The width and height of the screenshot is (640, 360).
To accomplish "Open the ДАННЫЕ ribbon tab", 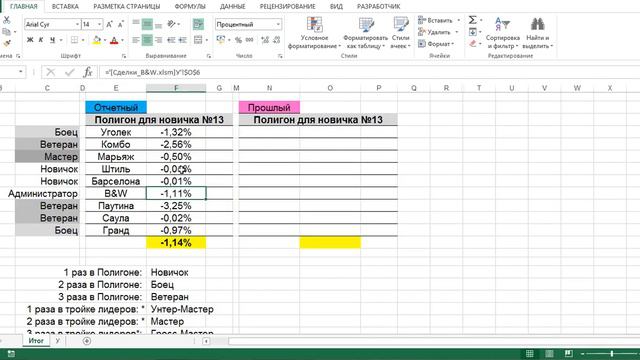I will pyautogui.click(x=233, y=7).
